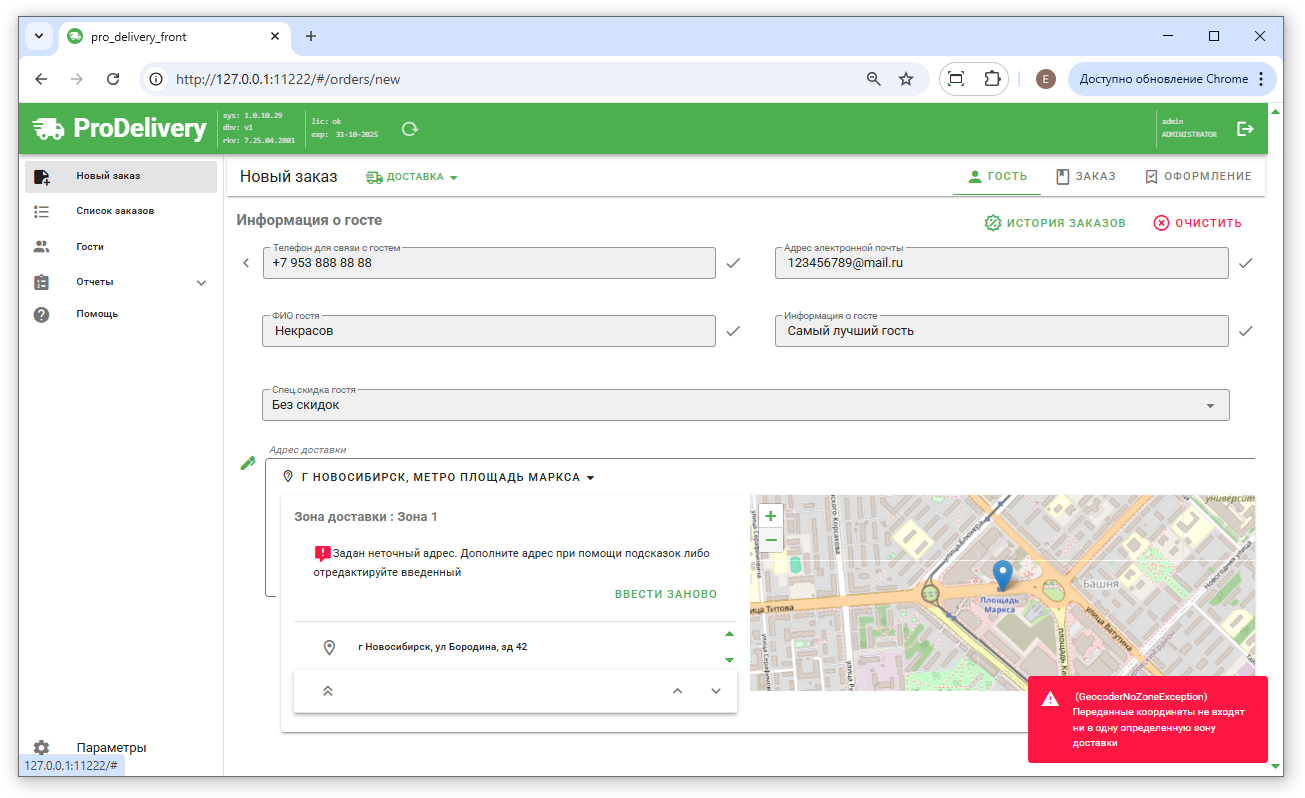Click the blue location pin on map
Image resolution: width=1305 pixels, height=798 pixels.
[x=1003, y=574]
